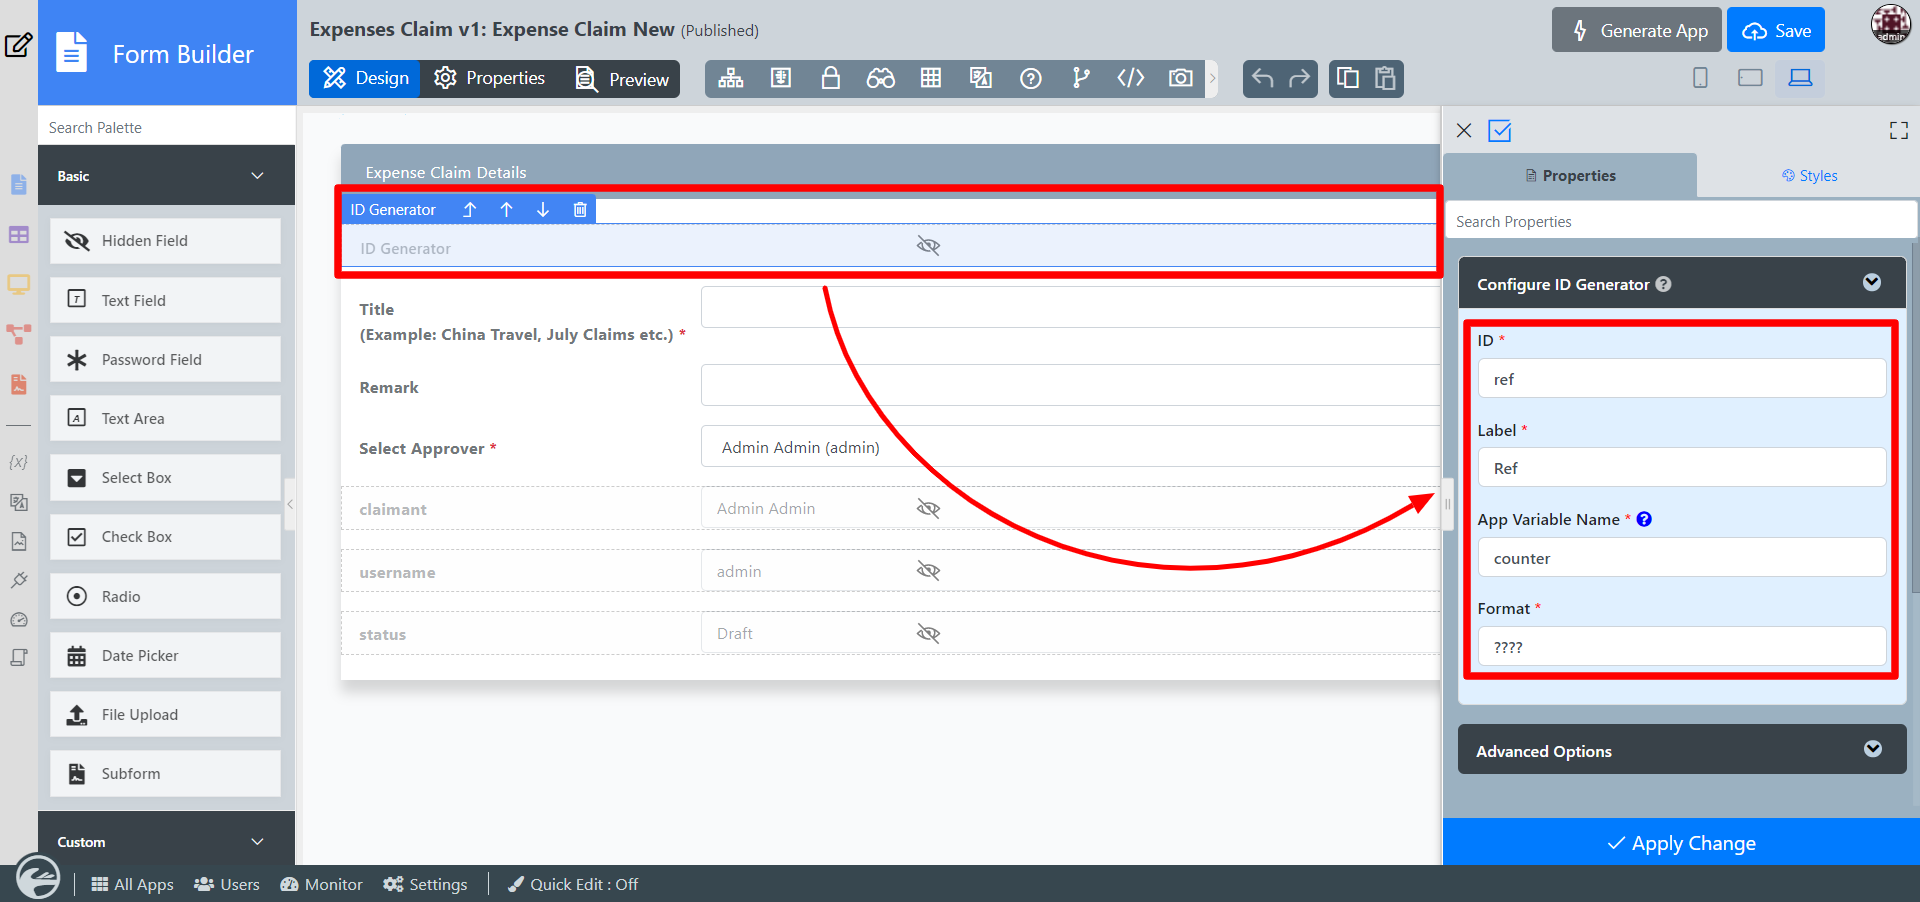Click the lock permission icon in toolbar

tap(830, 78)
